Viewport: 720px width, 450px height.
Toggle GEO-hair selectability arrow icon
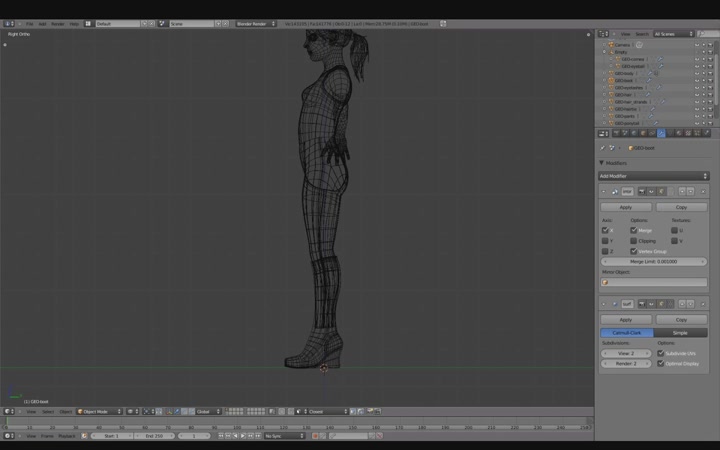pos(703,95)
